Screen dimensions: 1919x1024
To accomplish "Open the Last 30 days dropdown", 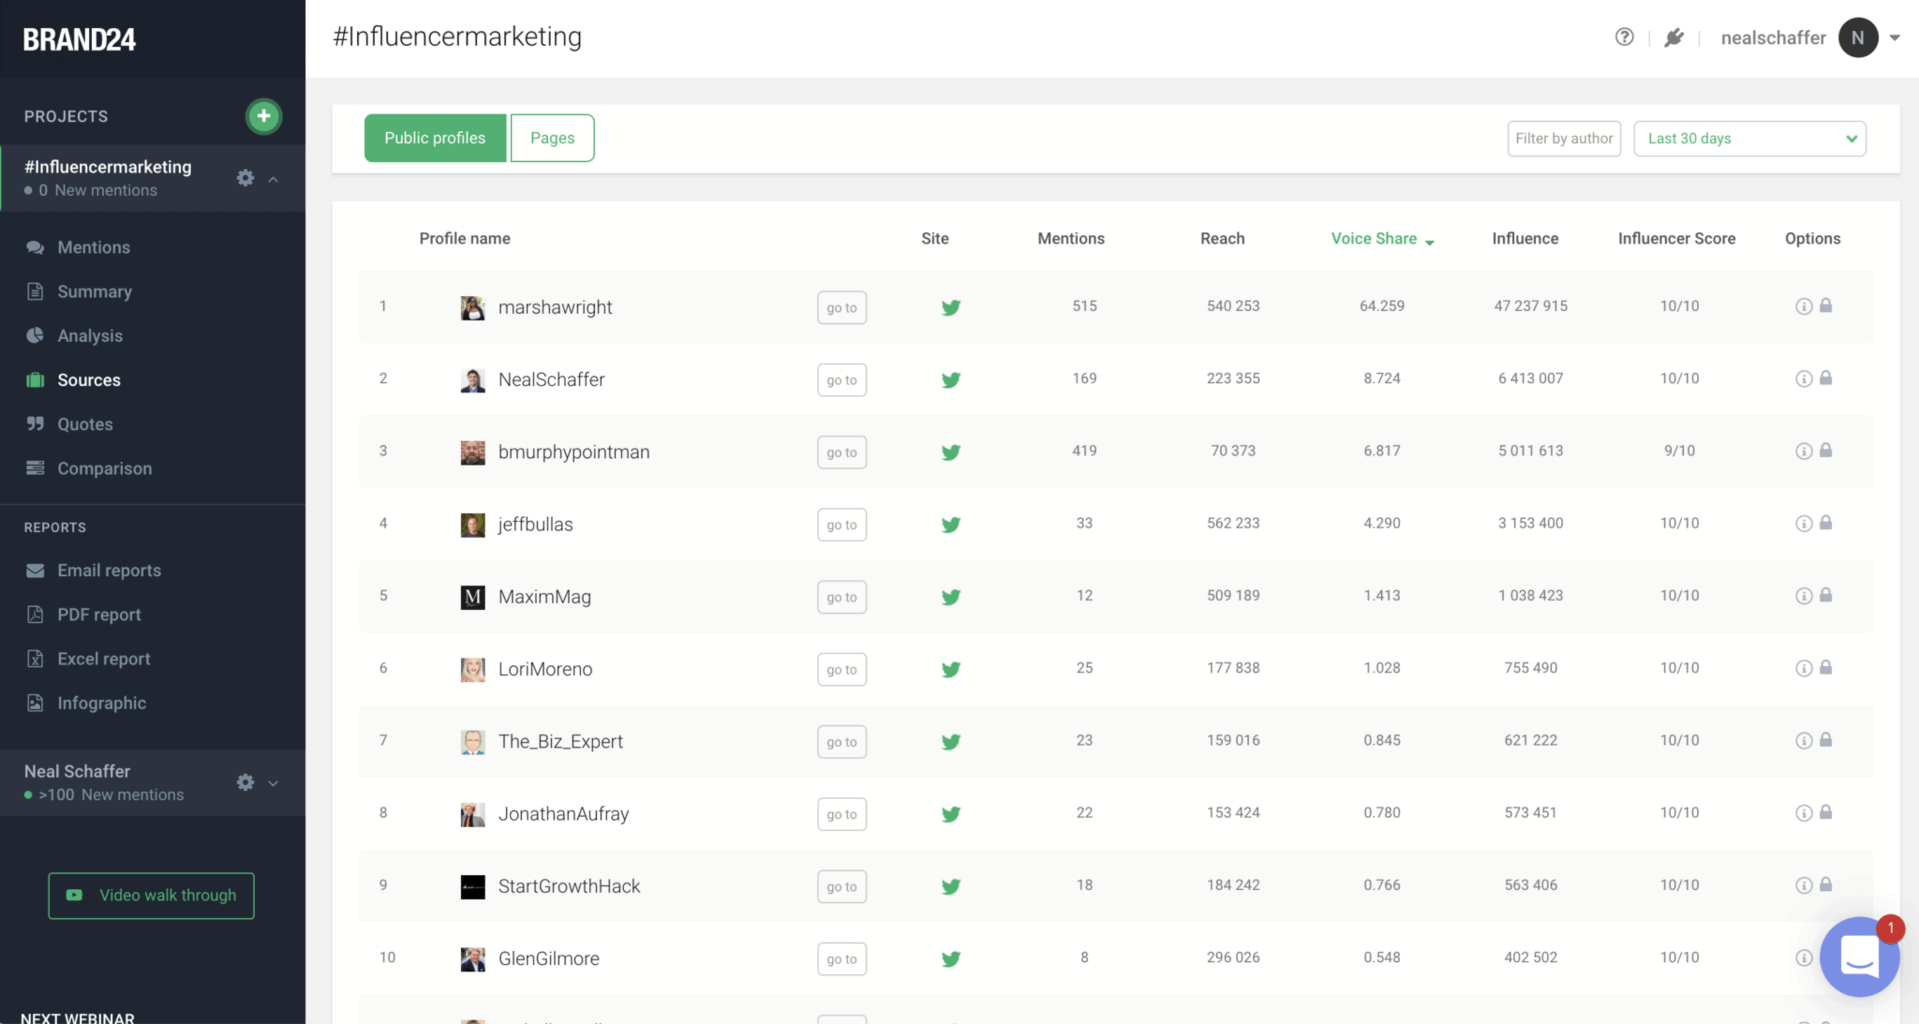I will [x=1750, y=138].
